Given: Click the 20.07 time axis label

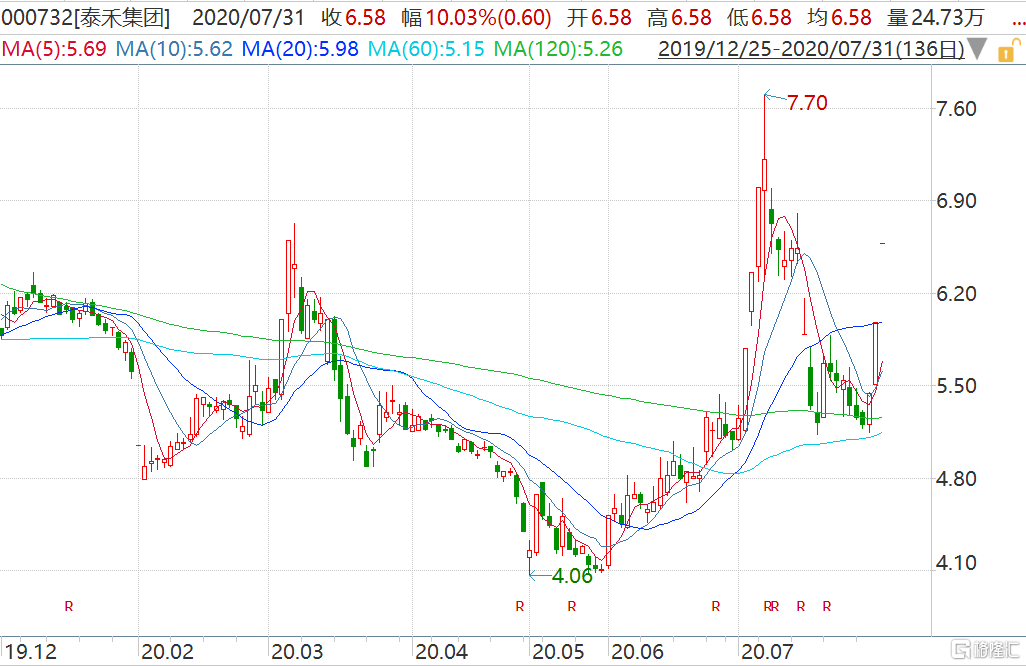Looking at the screenshot, I should pyautogui.click(x=768, y=652).
